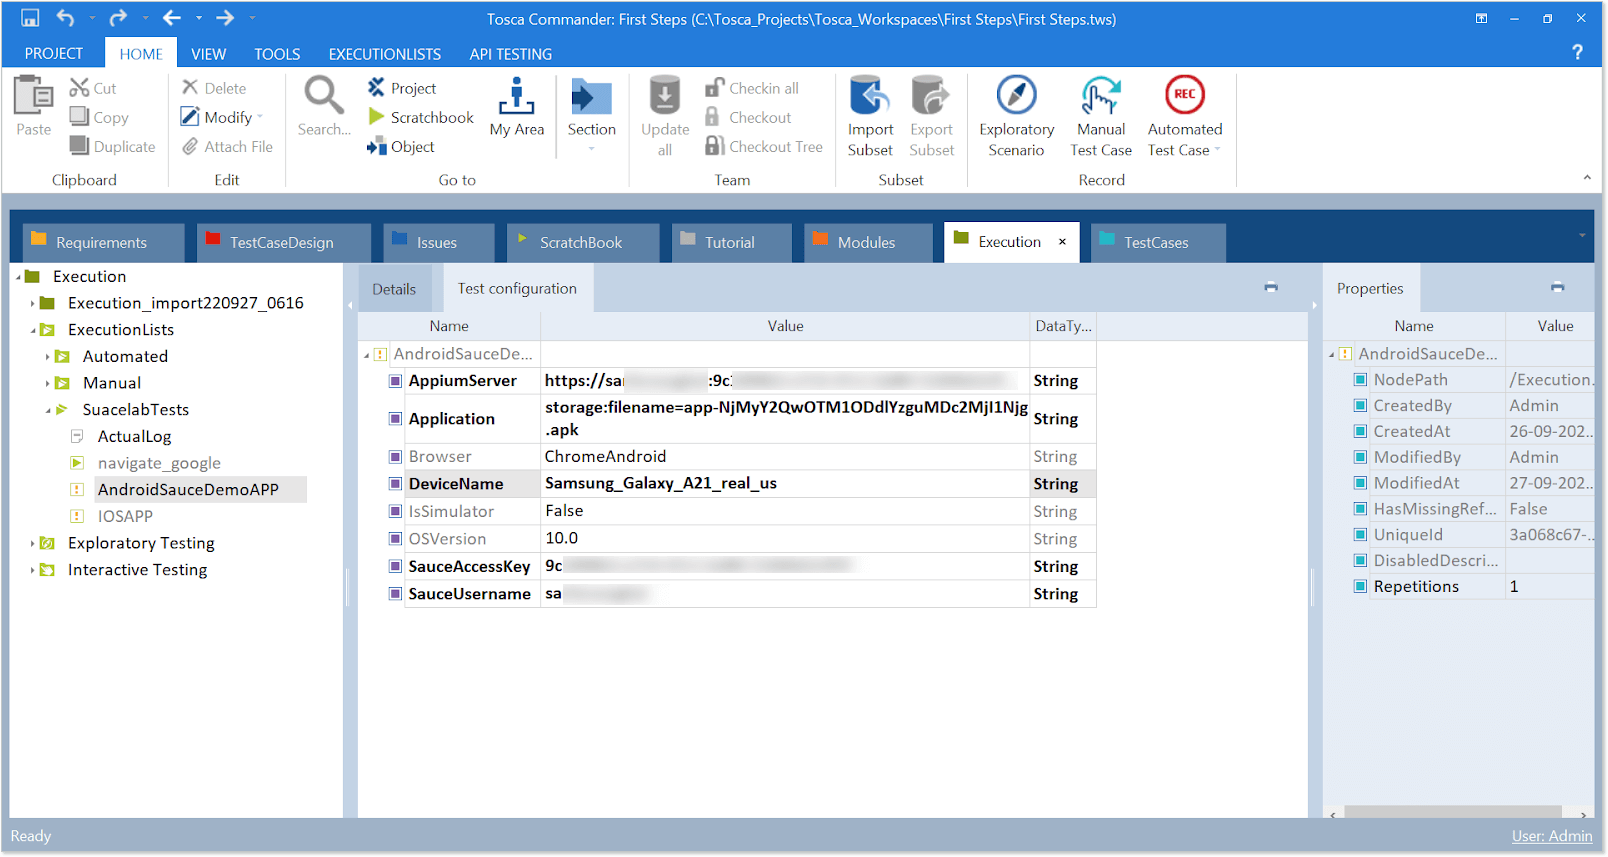
Task: Click the Exploratory Scenario compass icon
Action: pos(1016,96)
